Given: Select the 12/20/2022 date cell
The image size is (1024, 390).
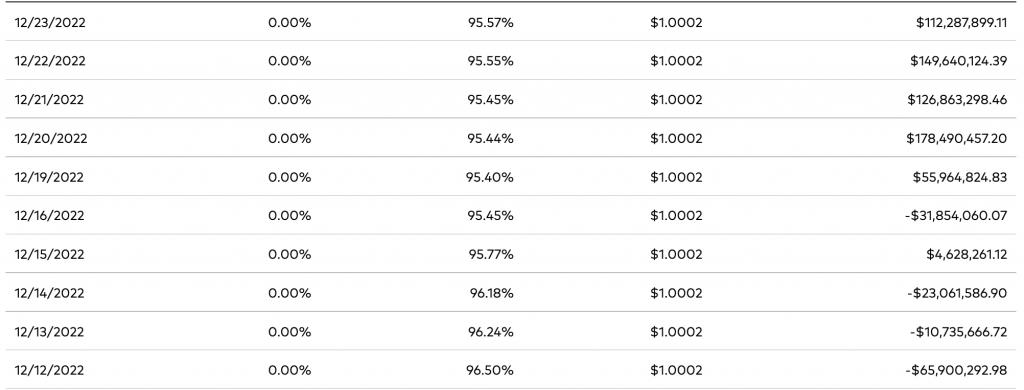Looking at the screenshot, I should [51, 138].
